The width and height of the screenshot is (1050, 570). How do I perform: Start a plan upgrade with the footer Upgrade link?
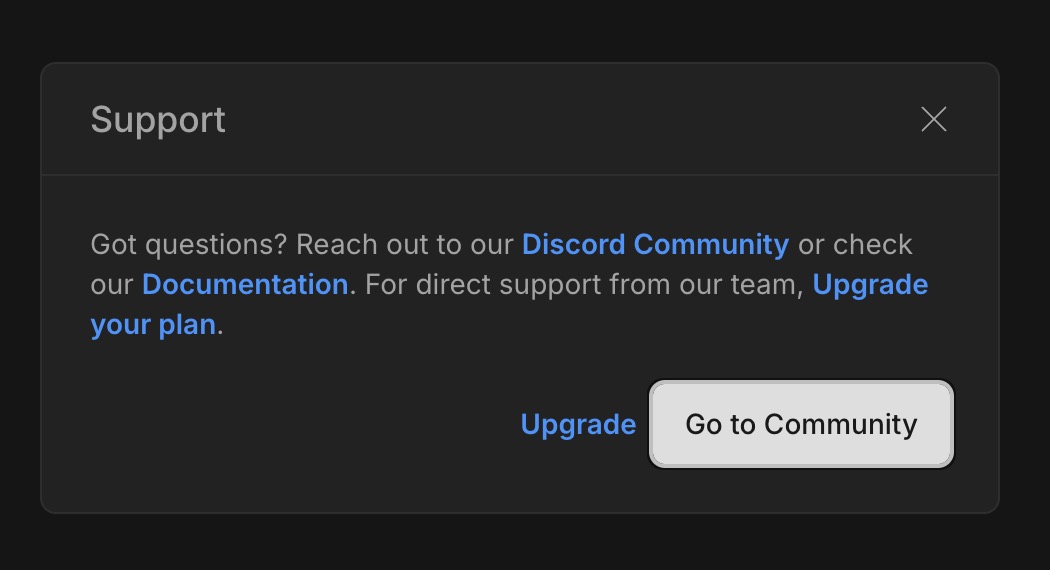578,424
